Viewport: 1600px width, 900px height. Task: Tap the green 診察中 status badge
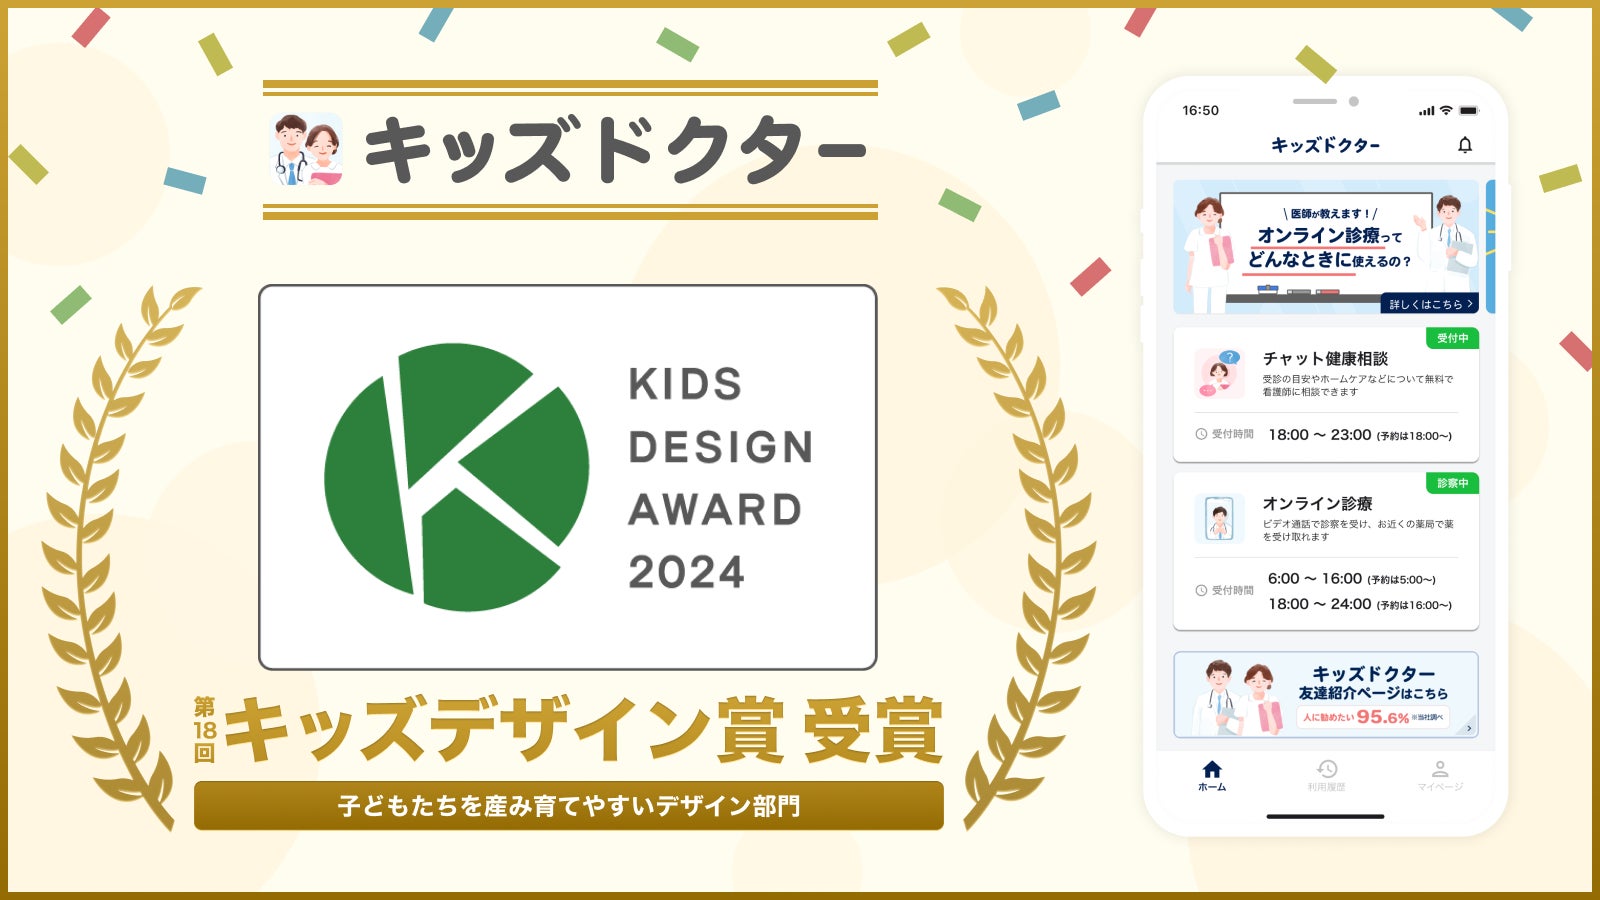(1452, 483)
